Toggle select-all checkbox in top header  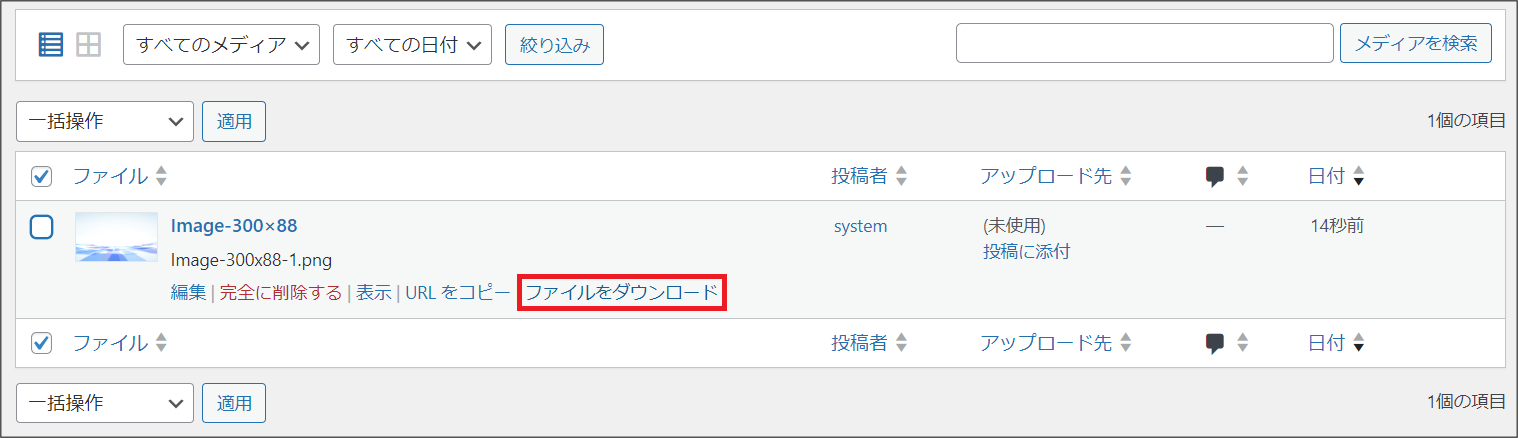pyautogui.click(x=42, y=177)
